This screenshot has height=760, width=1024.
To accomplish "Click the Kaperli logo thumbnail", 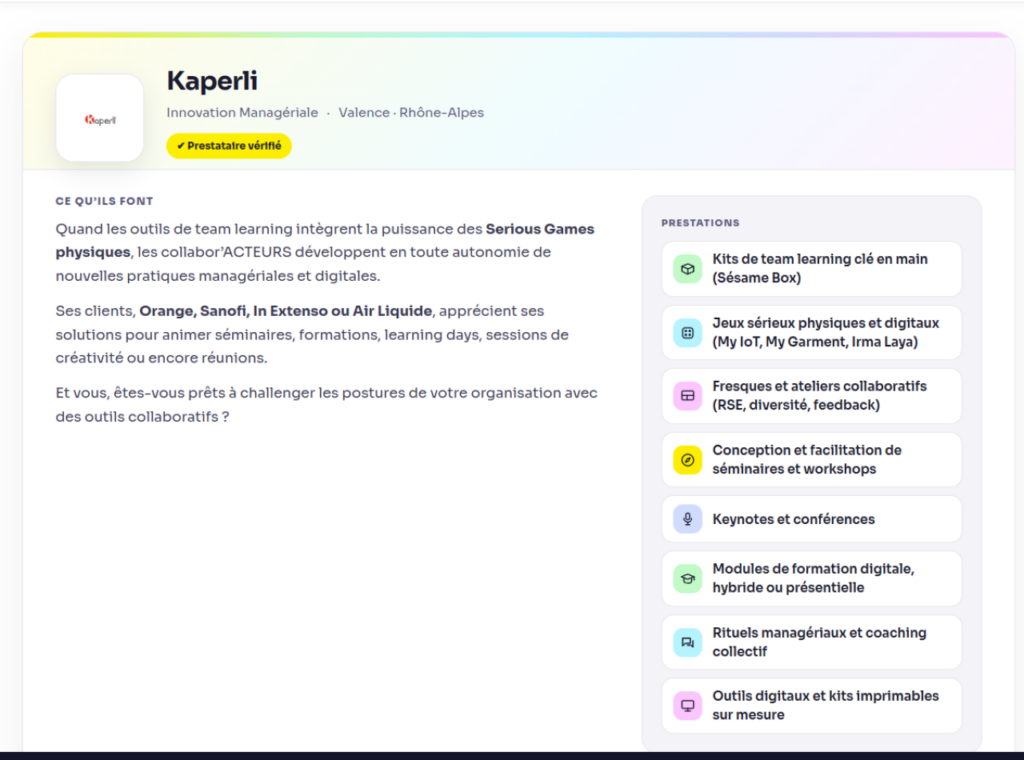I will [99, 118].
